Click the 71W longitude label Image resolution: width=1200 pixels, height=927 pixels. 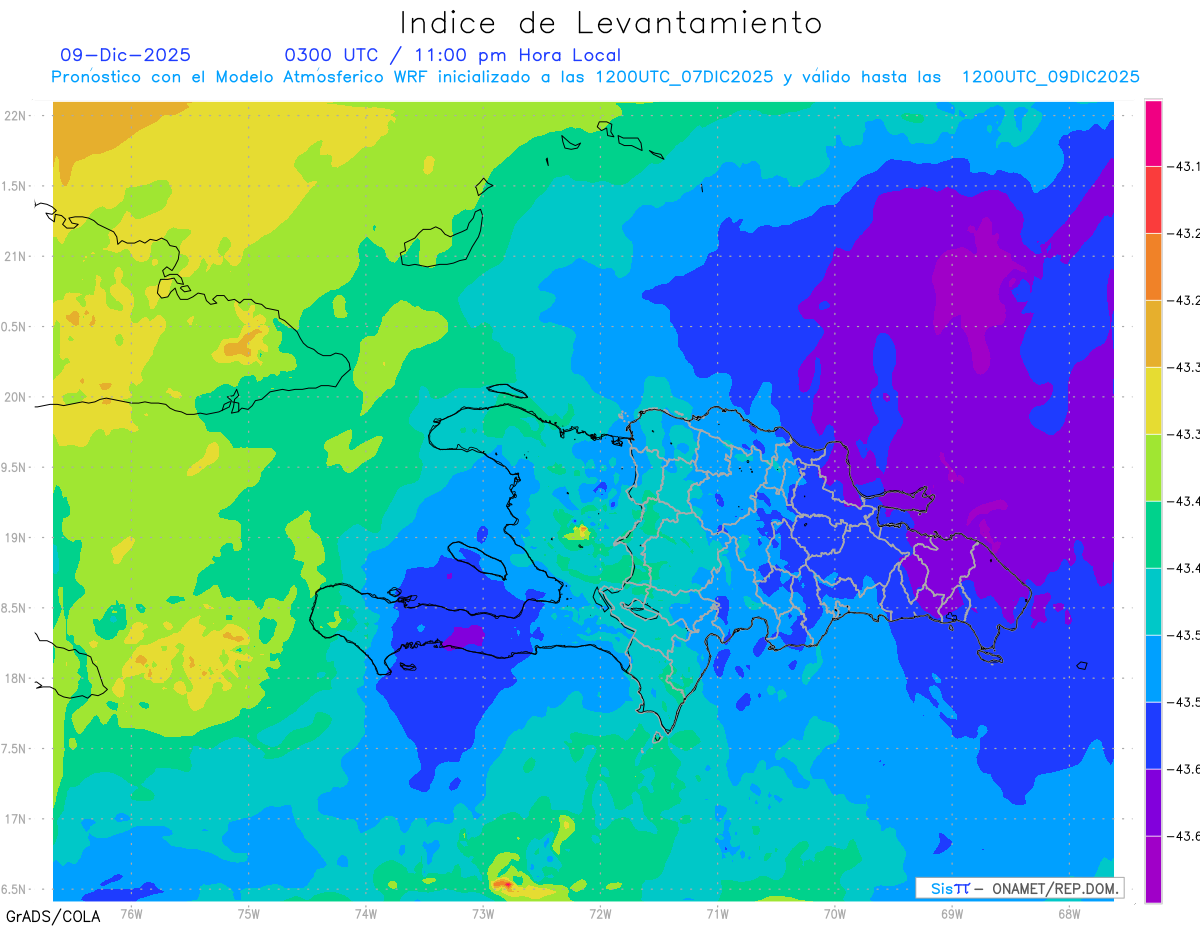tap(717, 913)
